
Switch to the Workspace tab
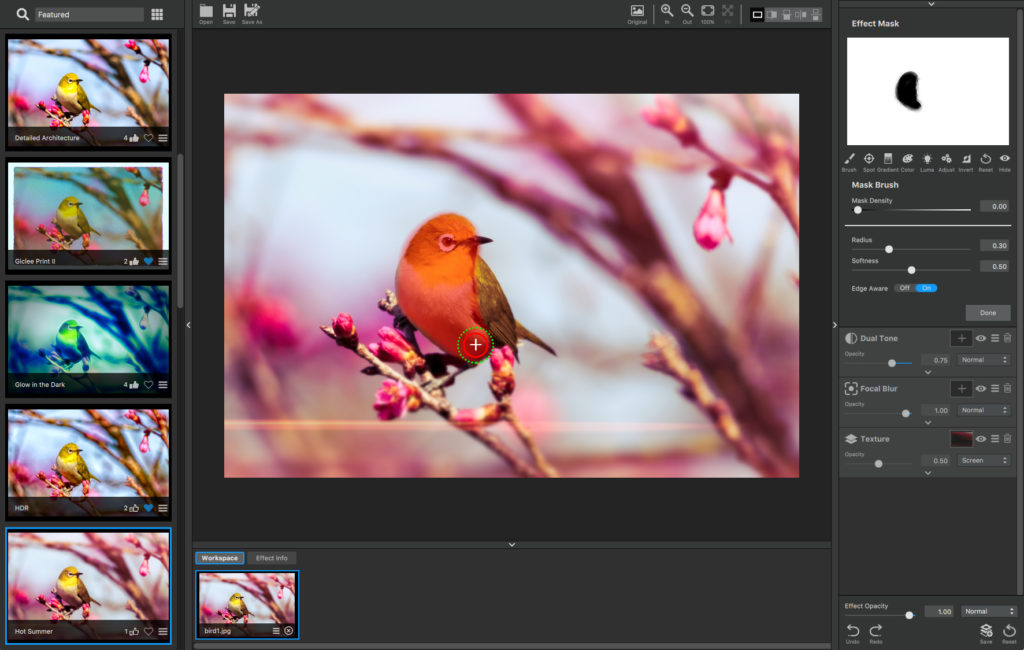219,558
